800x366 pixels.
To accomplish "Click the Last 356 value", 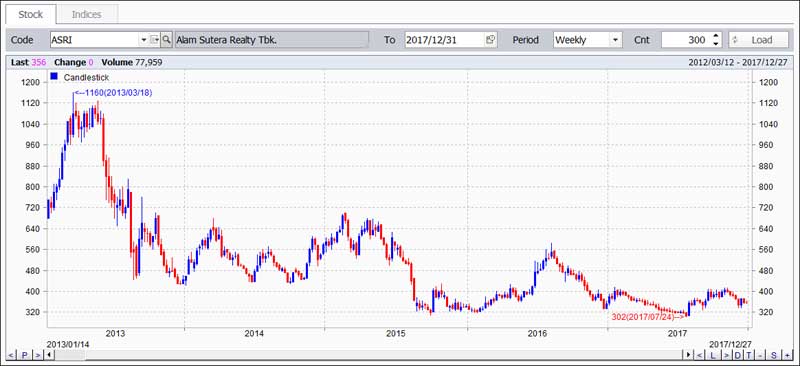I will pyautogui.click(x=39, y=62).
